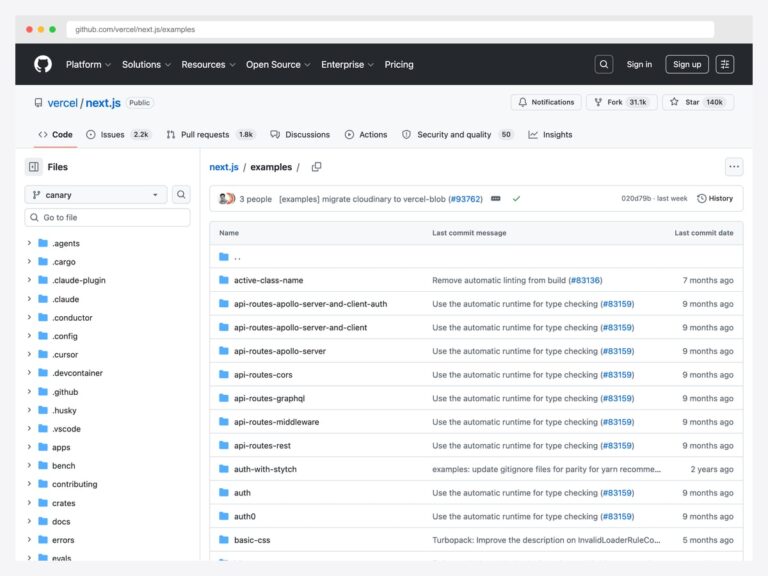Click the Go to file field
Viewport: 768px width, 576px height.
[x=107, y=217]
